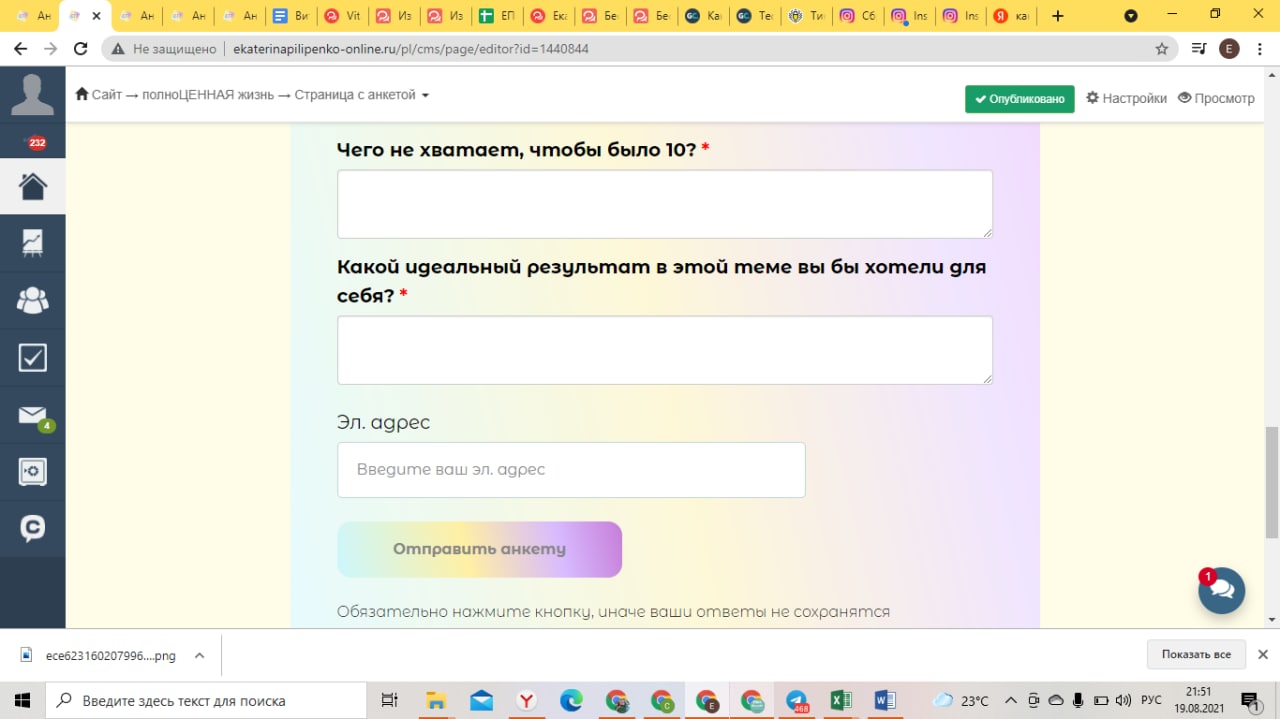The width and height of the screenshot is (1280, 719).
Task: Bookmark this page with the star
Action: 1161,48
